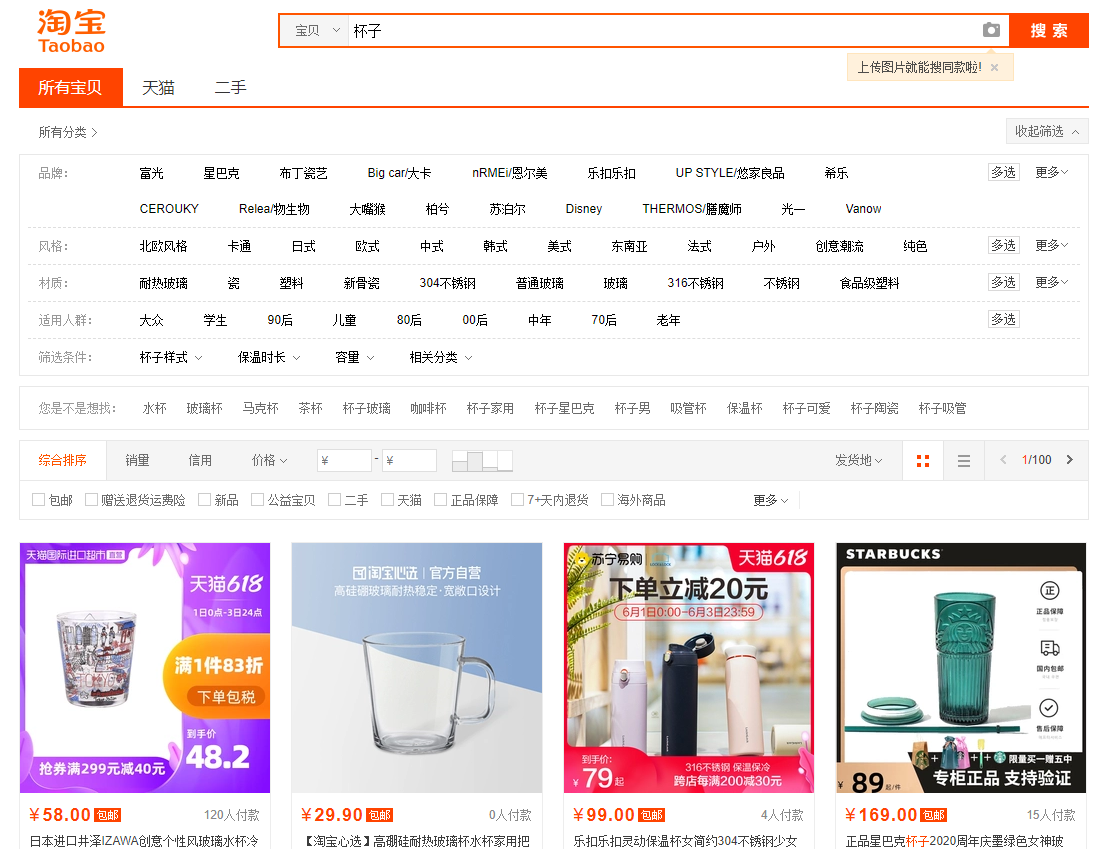Click the price range distribution bar
1096x849 pixels.
pyautogui.click(x=482, y=460)
